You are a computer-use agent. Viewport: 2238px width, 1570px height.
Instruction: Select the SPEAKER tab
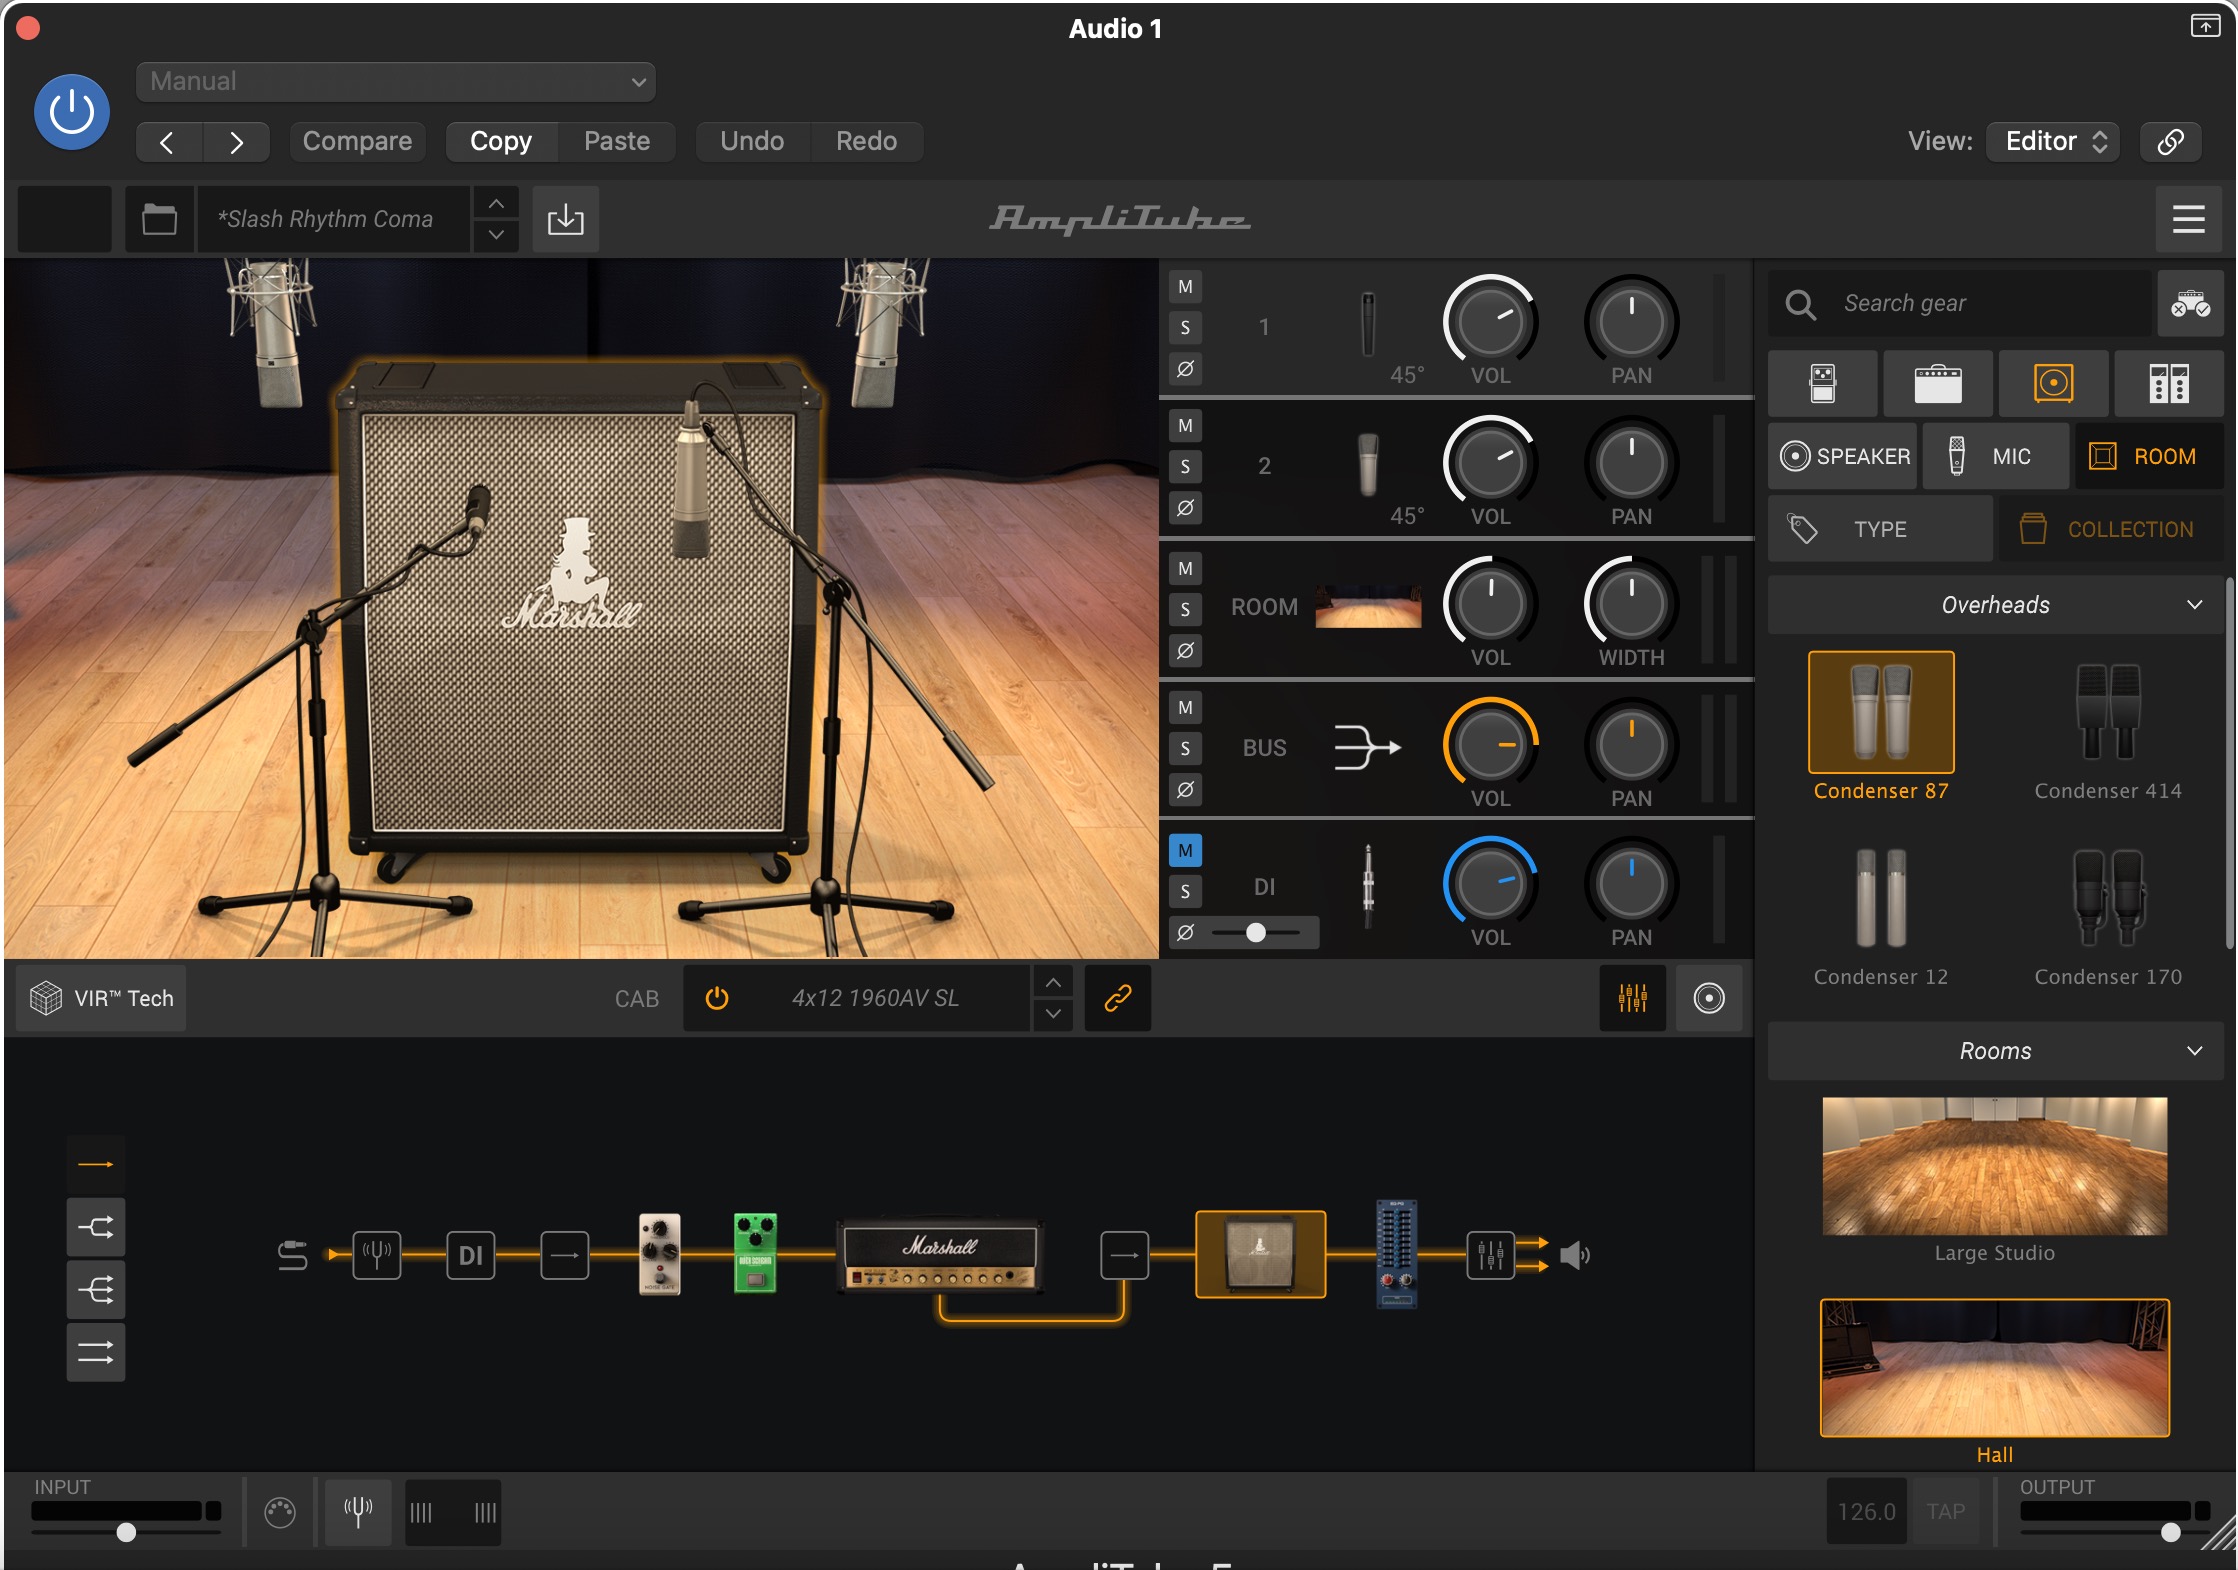click(1844, 456)
